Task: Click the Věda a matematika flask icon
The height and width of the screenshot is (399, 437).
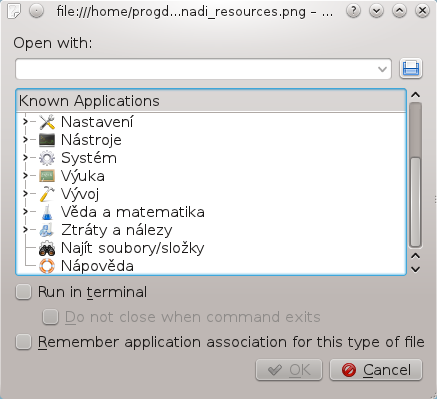Action: point(47,212)
